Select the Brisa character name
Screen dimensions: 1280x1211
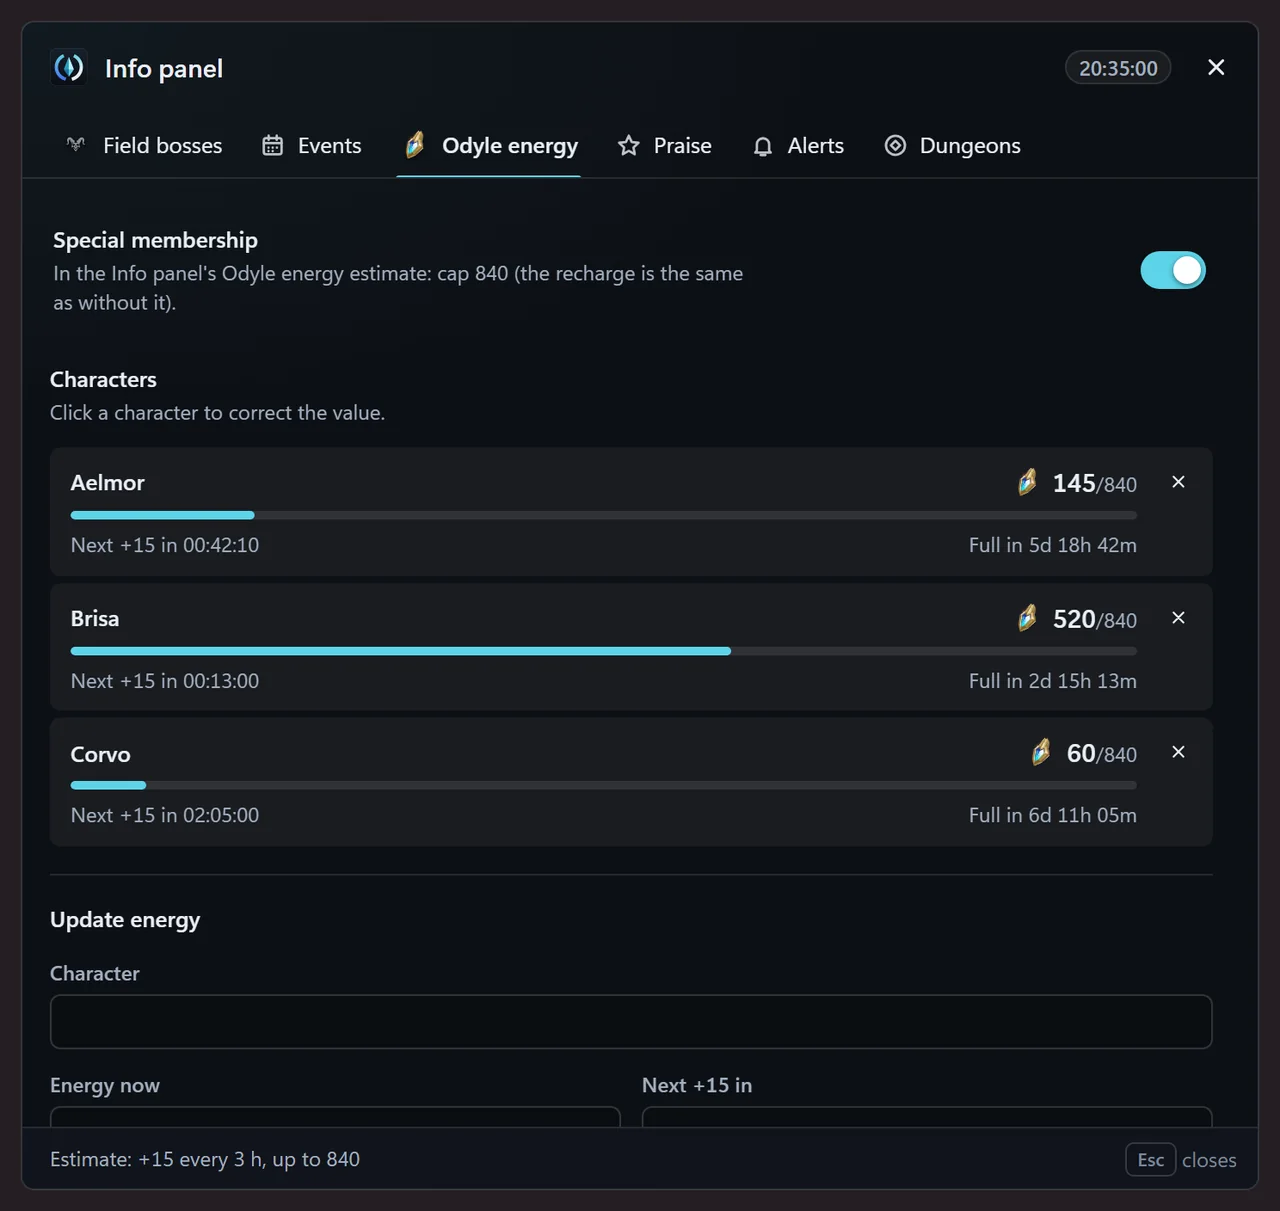pos(95,619)
